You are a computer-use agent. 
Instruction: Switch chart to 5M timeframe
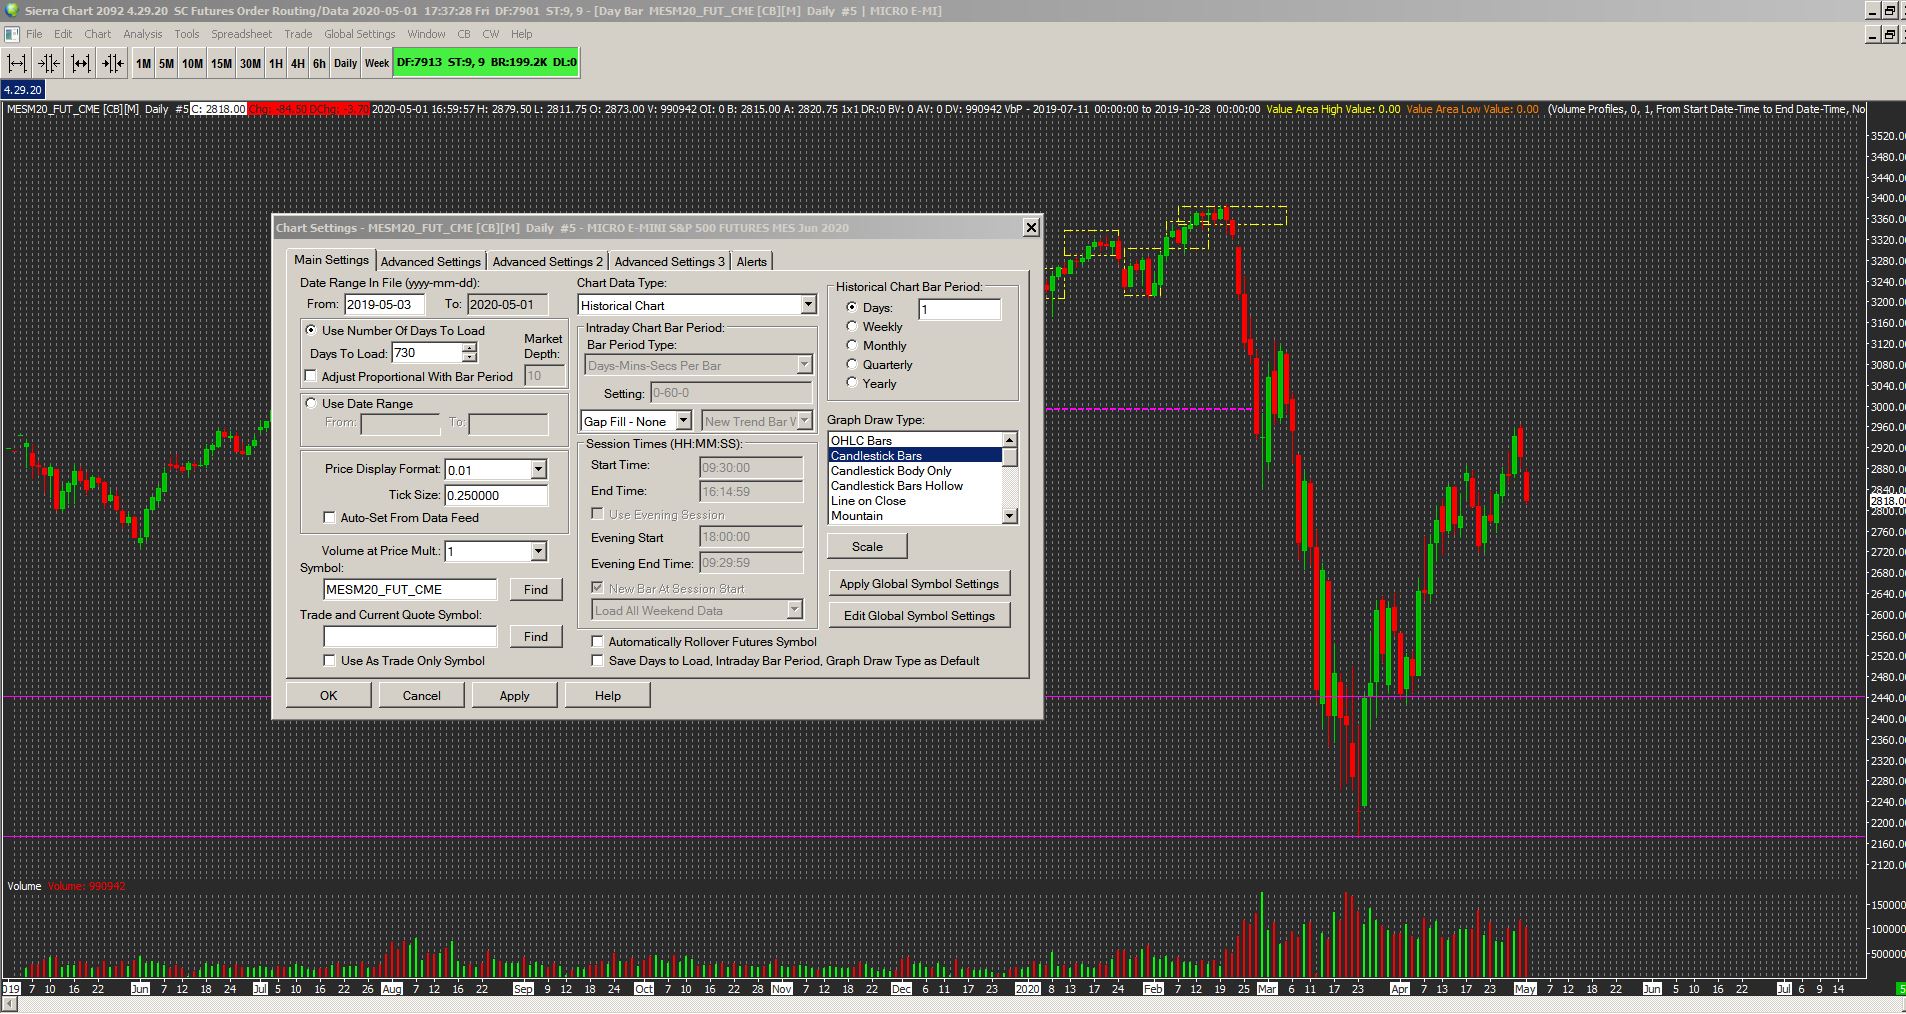pyautogui.click(x=166, y=63)
